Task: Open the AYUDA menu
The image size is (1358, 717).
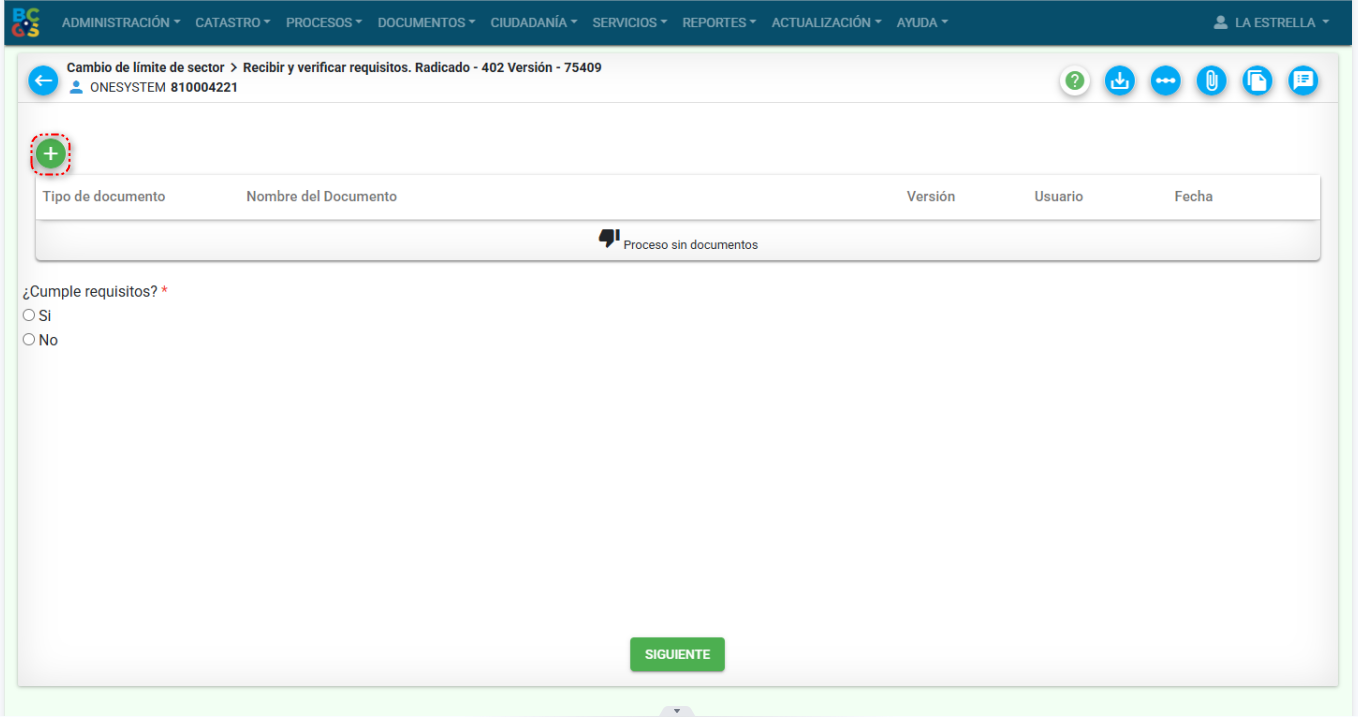Action: [x=922, y=22]
